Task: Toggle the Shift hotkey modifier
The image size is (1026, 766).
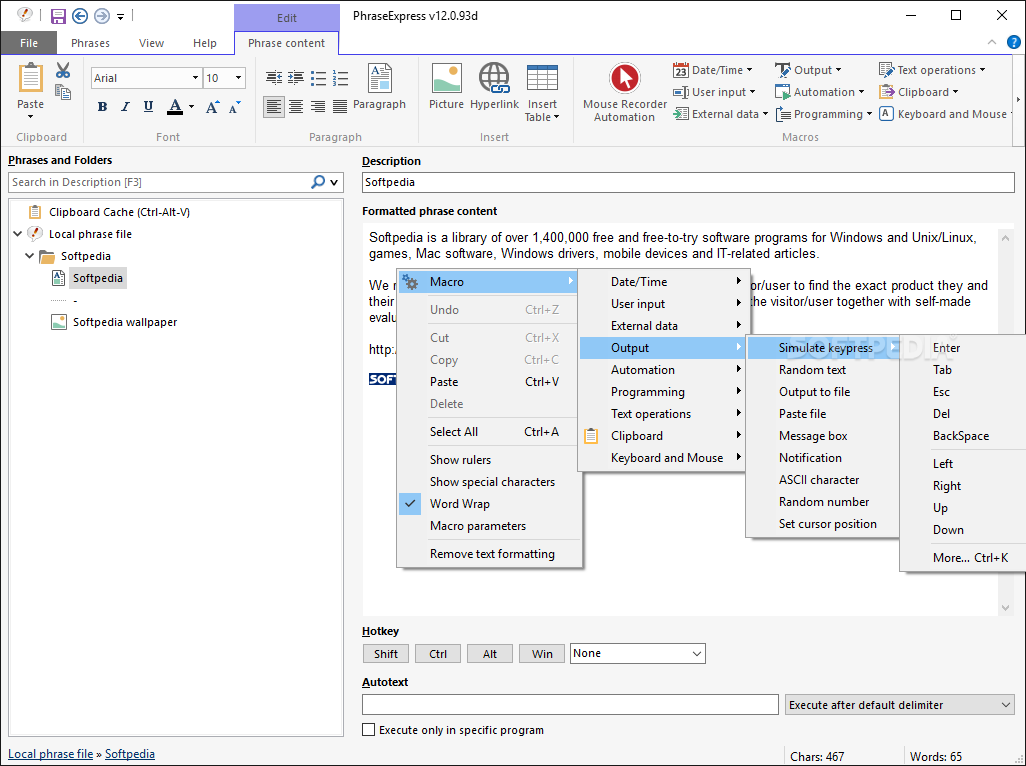Action: pyautogui.click(x=385, y=653)
